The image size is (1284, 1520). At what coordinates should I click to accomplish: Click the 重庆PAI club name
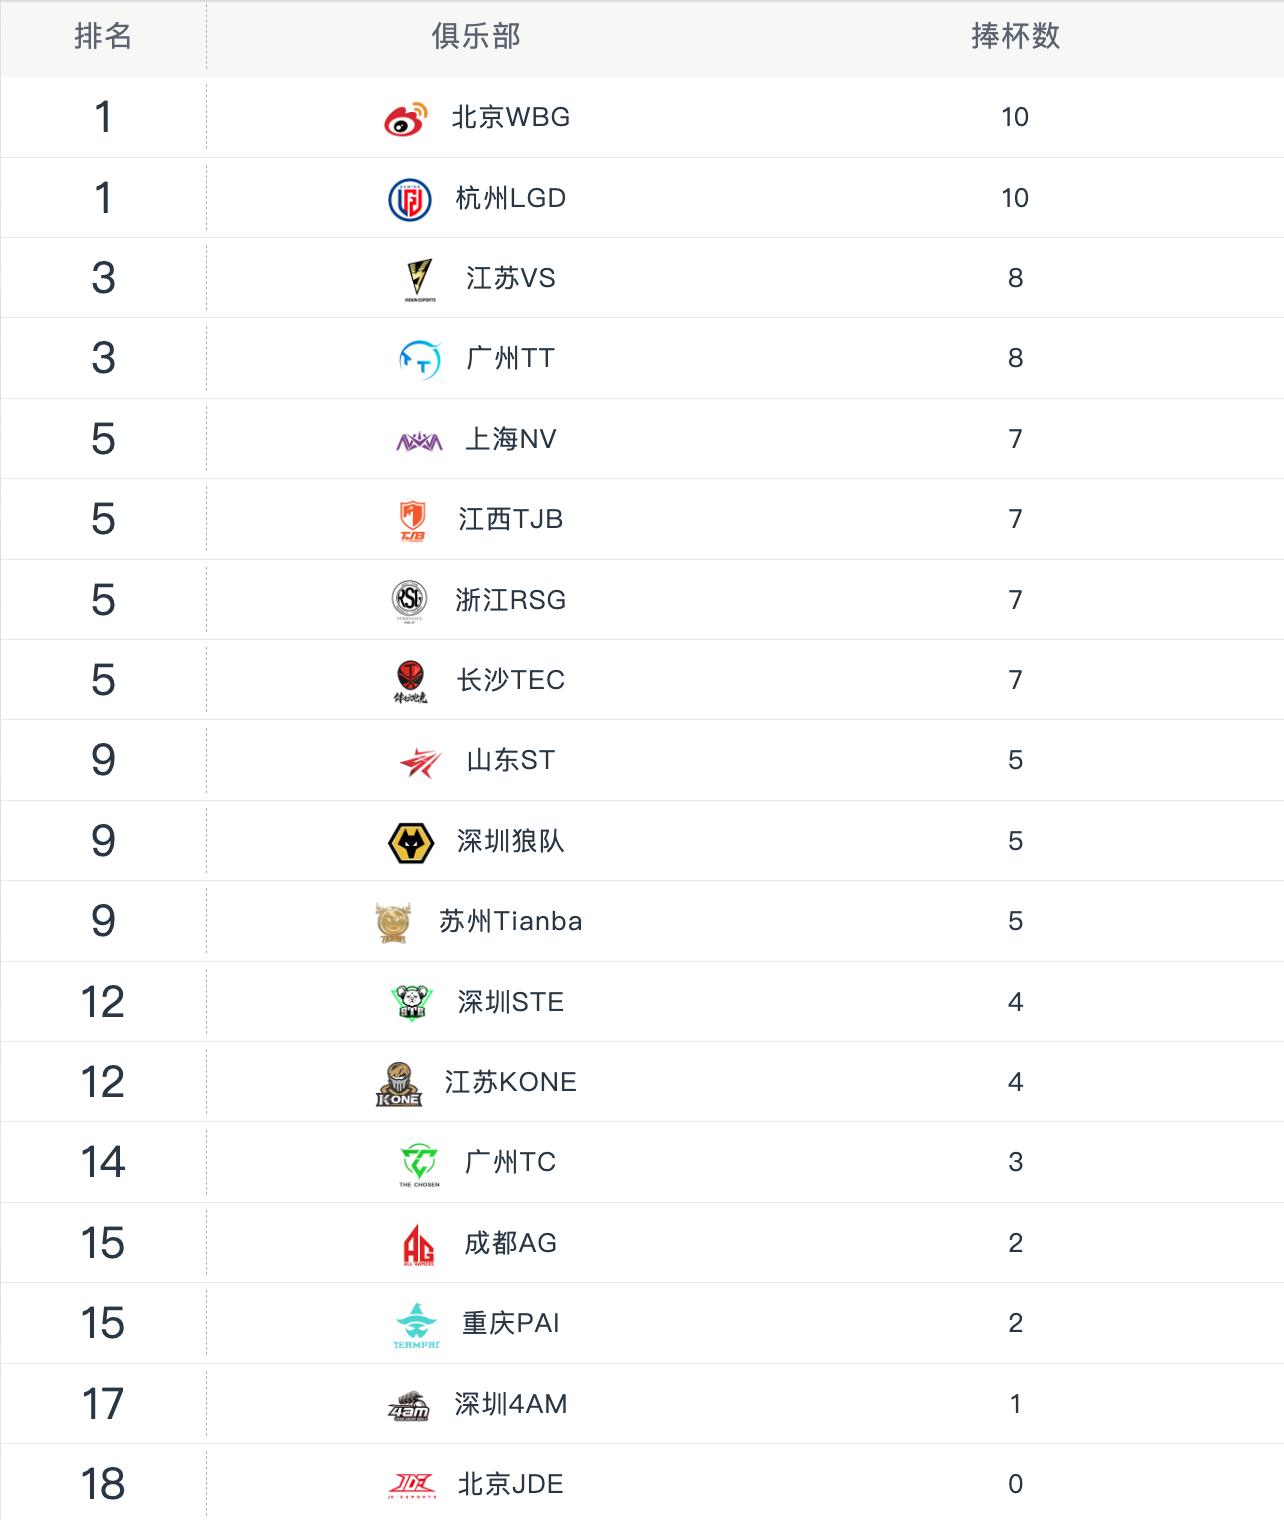point(510,1323)
